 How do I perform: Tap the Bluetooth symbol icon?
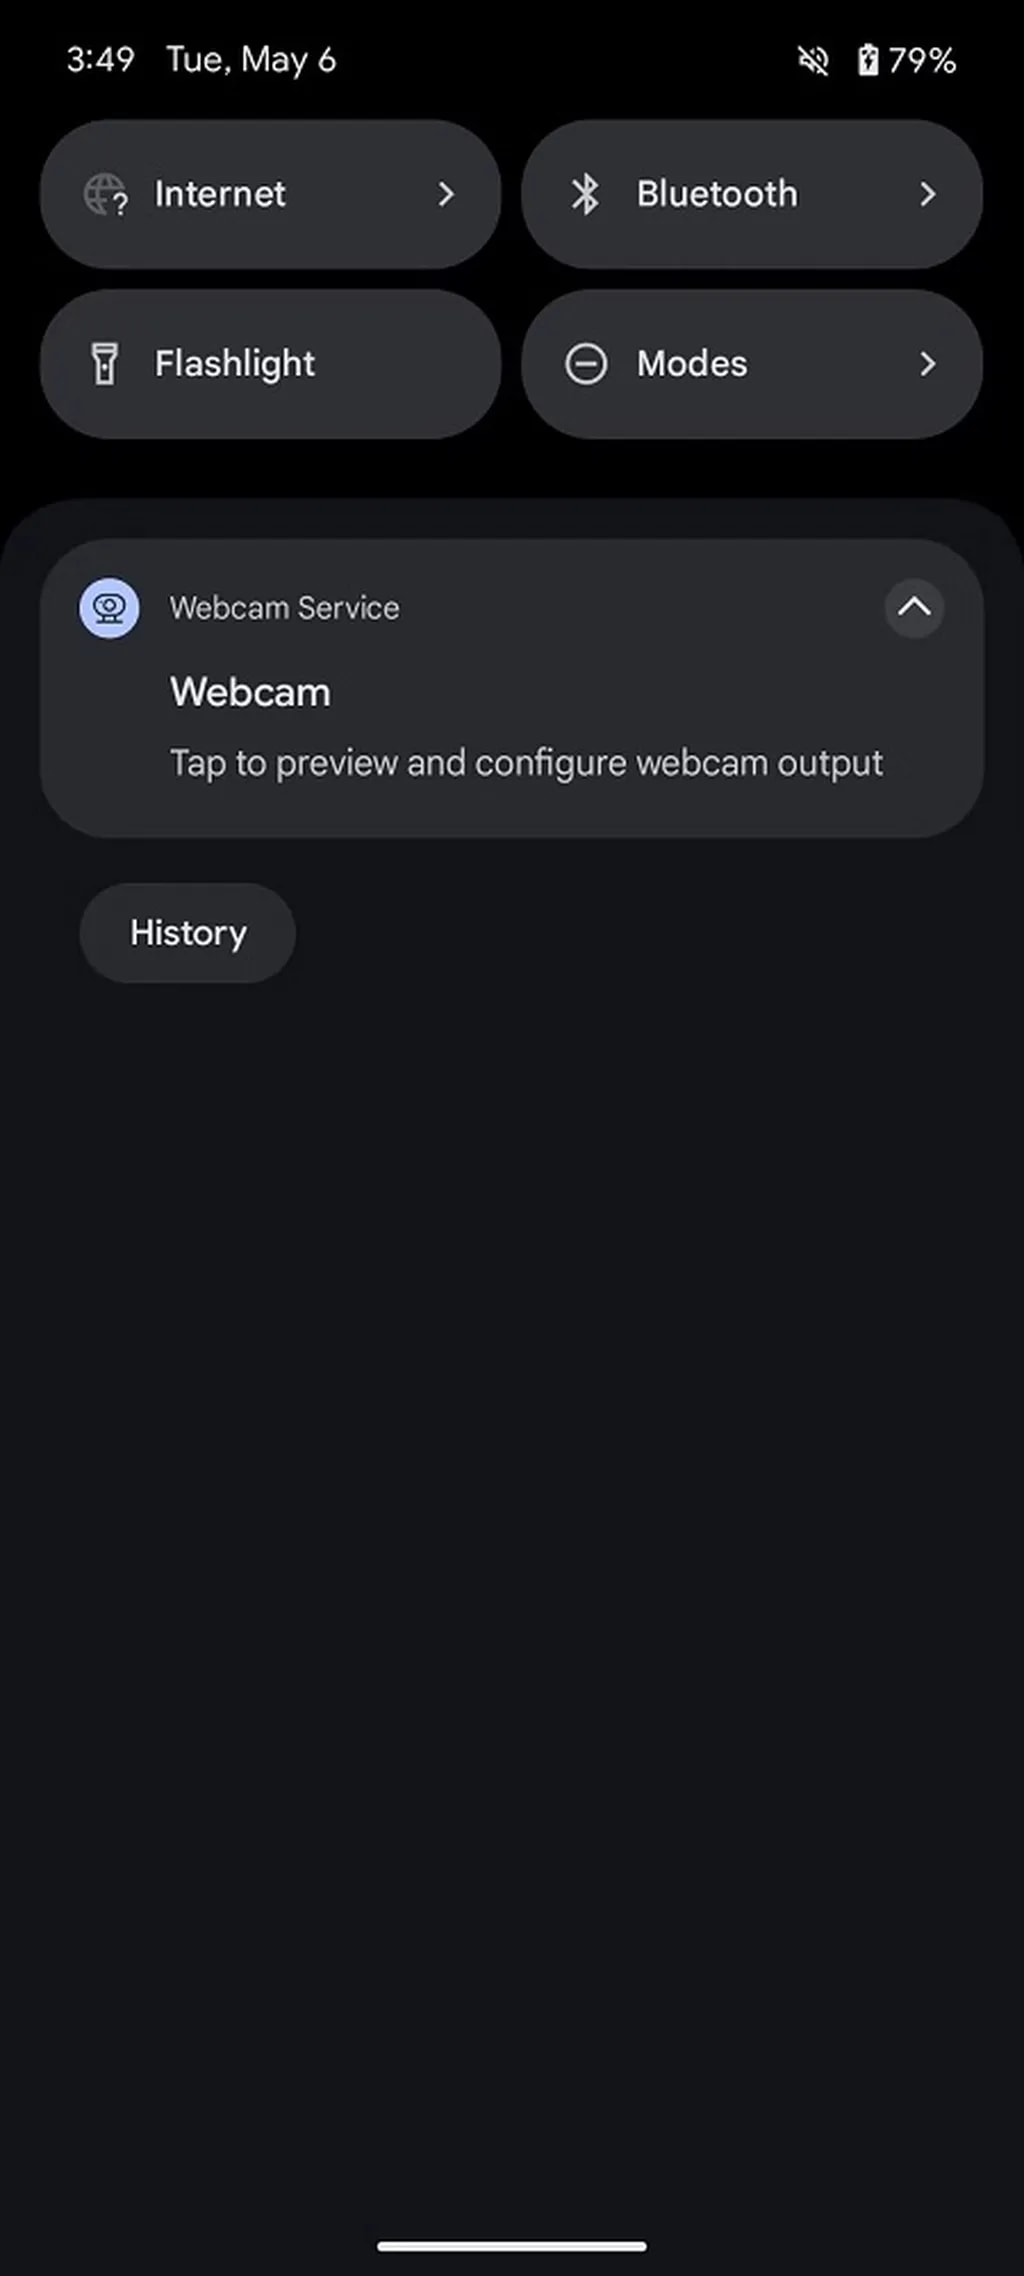[585, 194]
